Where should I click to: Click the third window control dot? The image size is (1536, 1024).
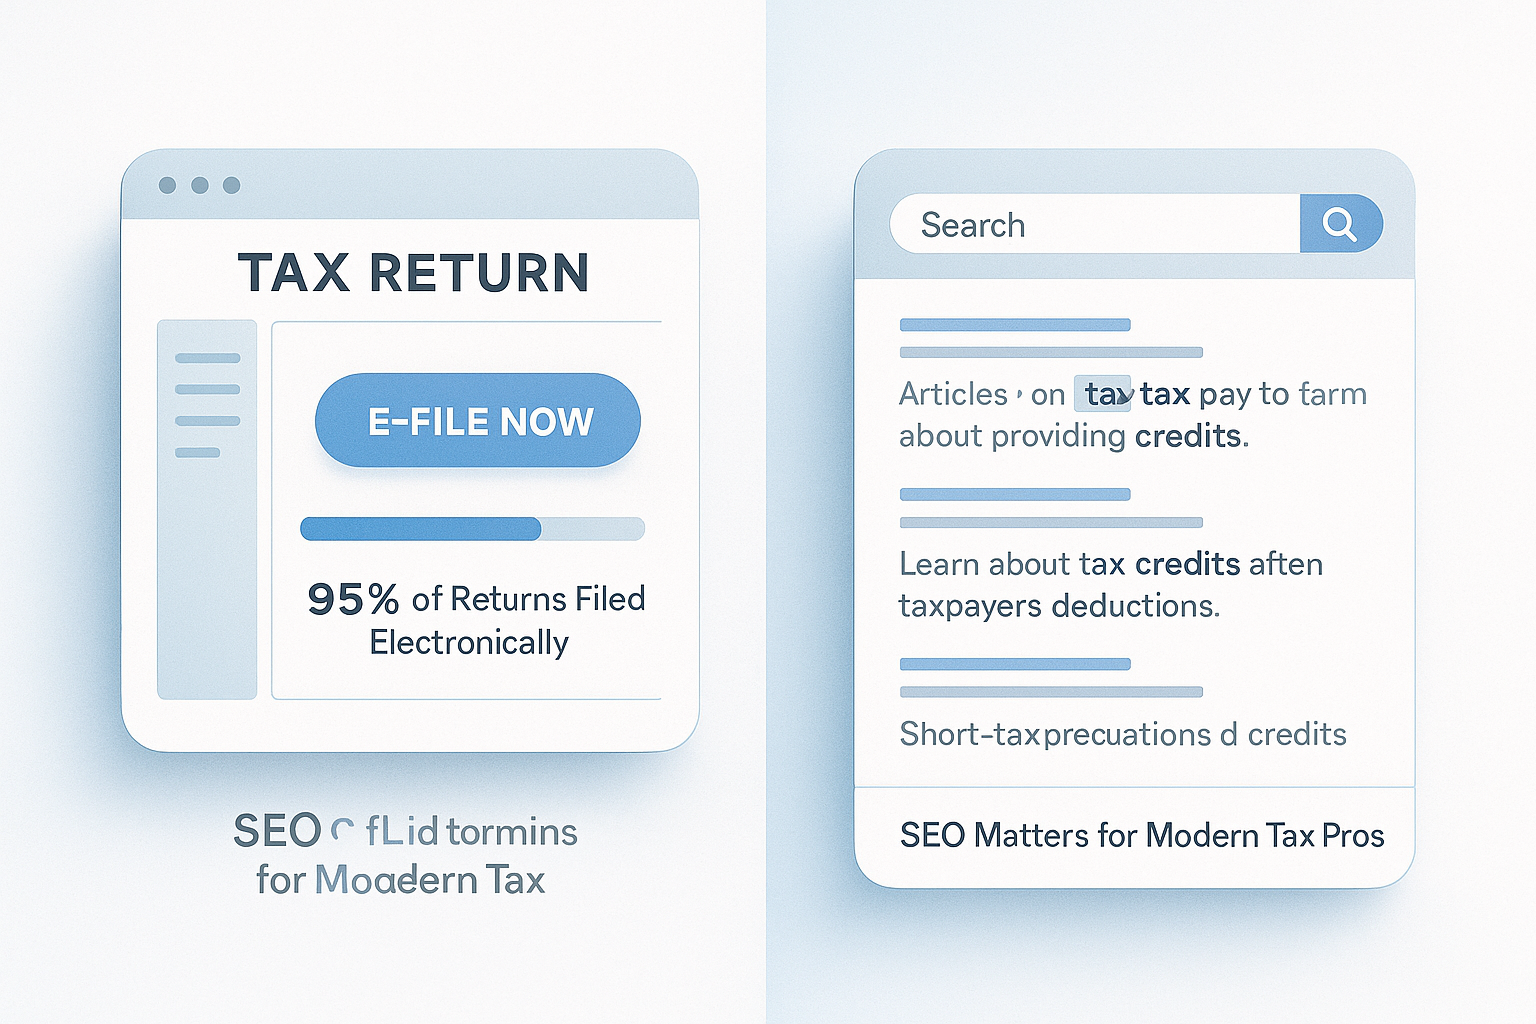click(232, 185)
